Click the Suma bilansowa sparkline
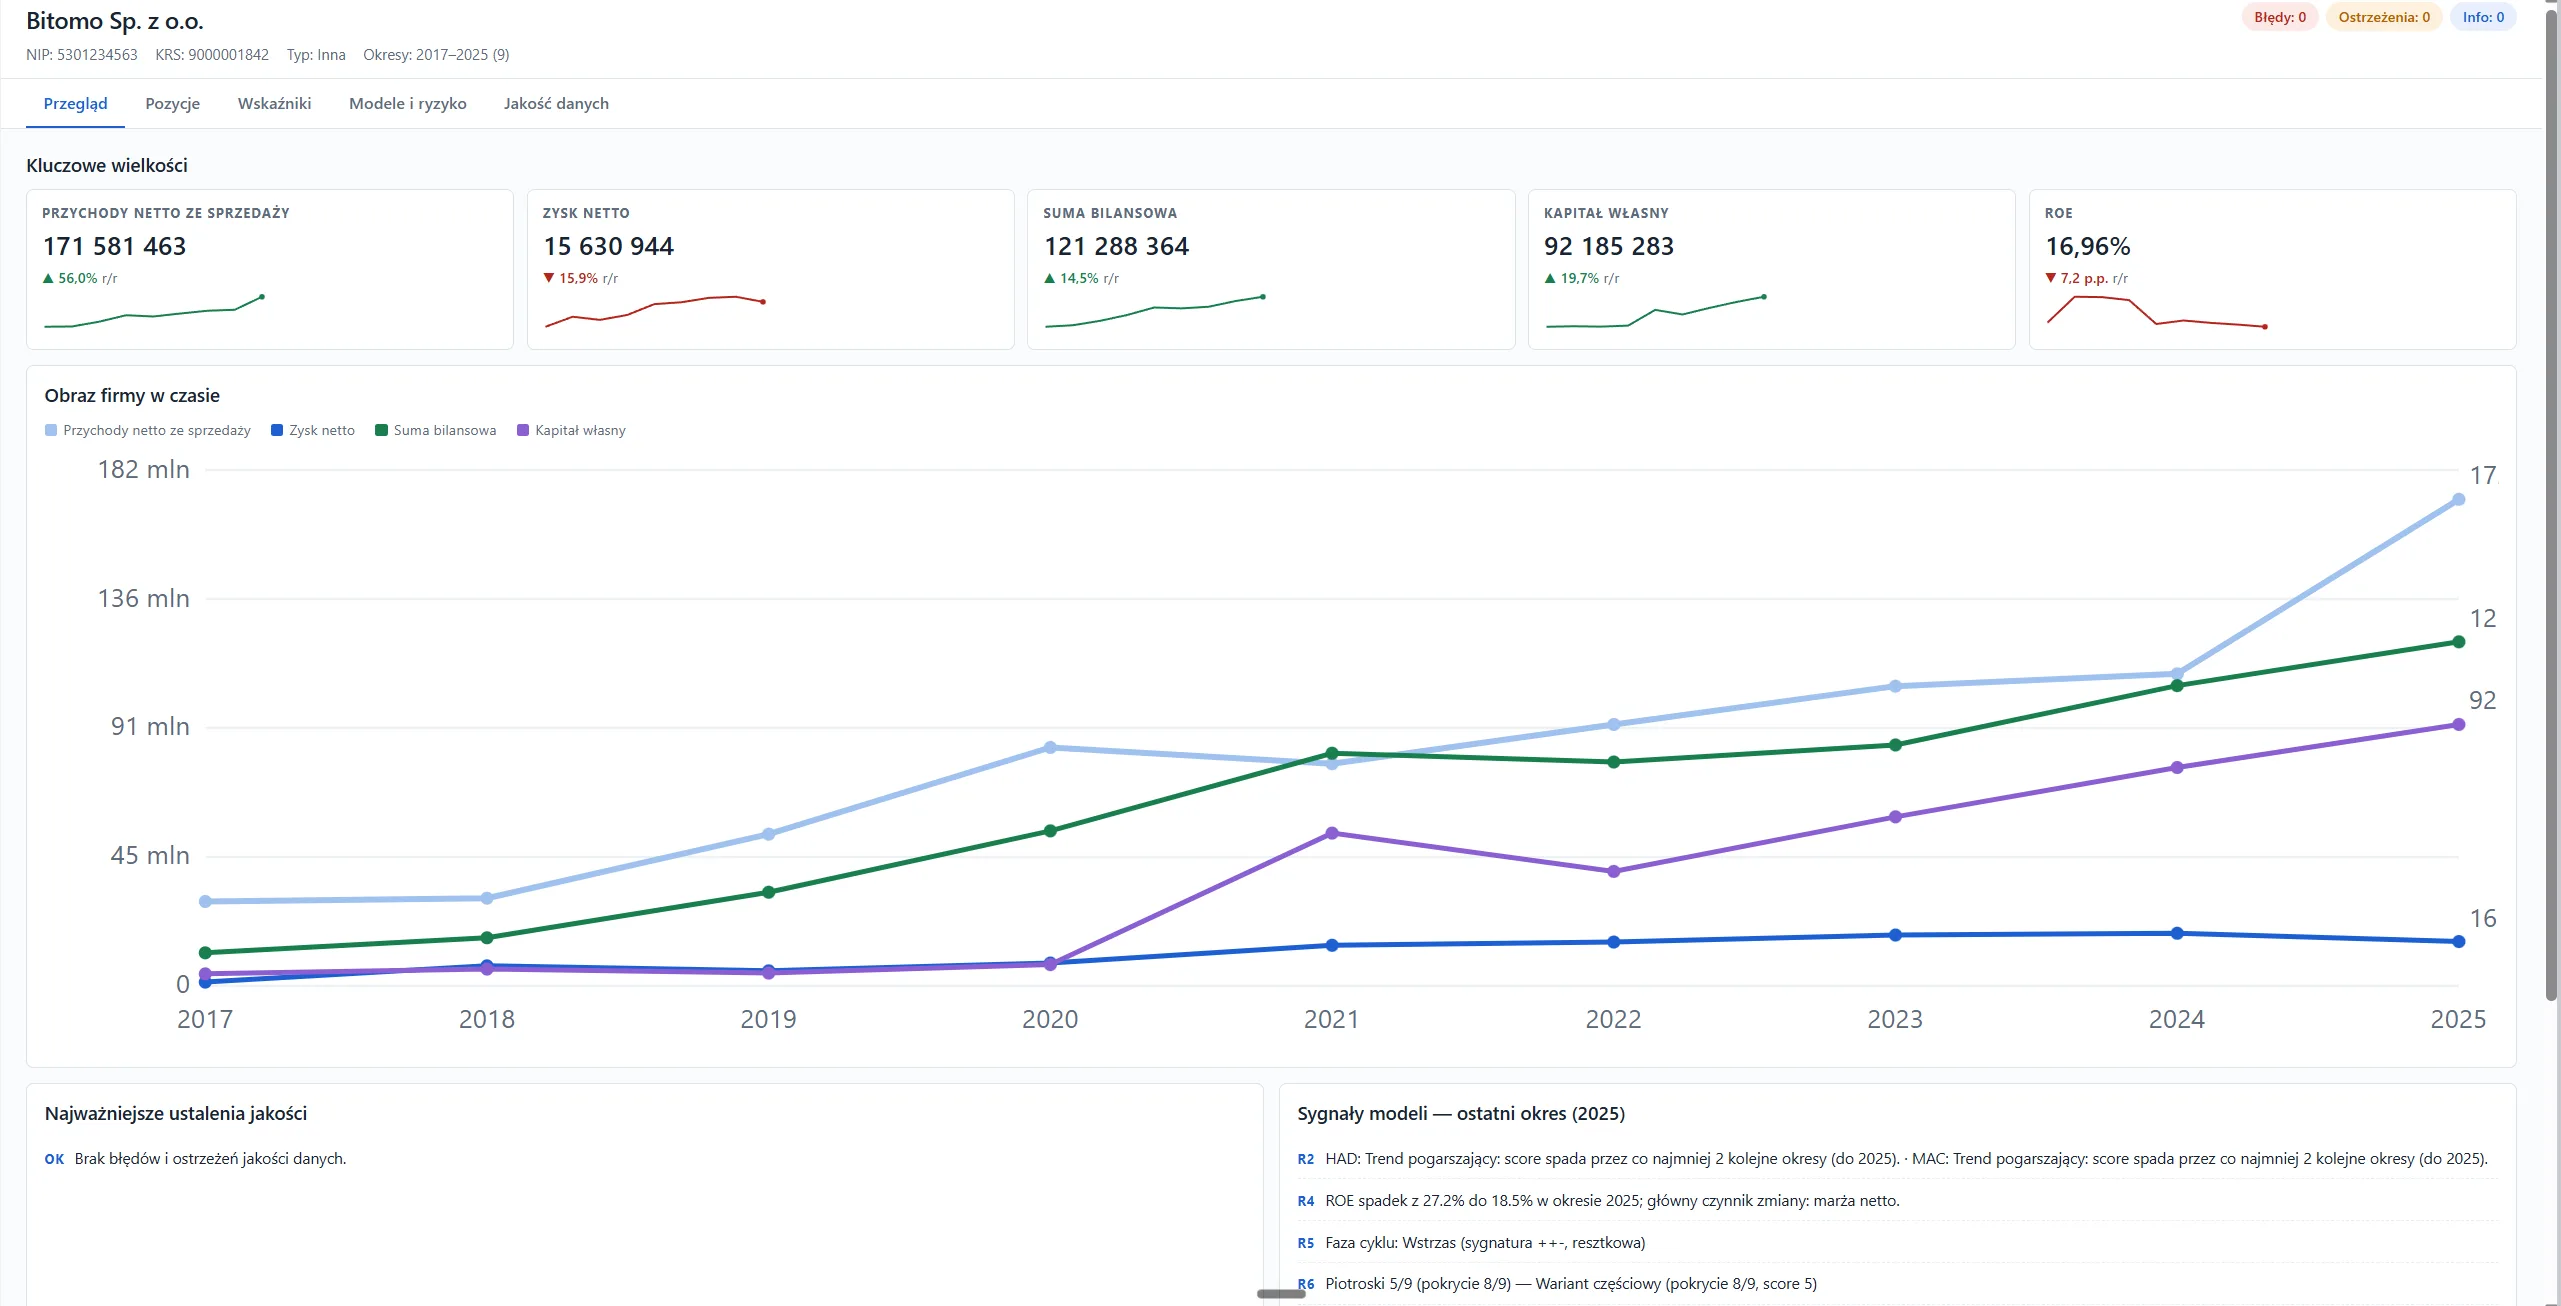This screenshot has height=1306, width=2561. tap(1155, 312)
